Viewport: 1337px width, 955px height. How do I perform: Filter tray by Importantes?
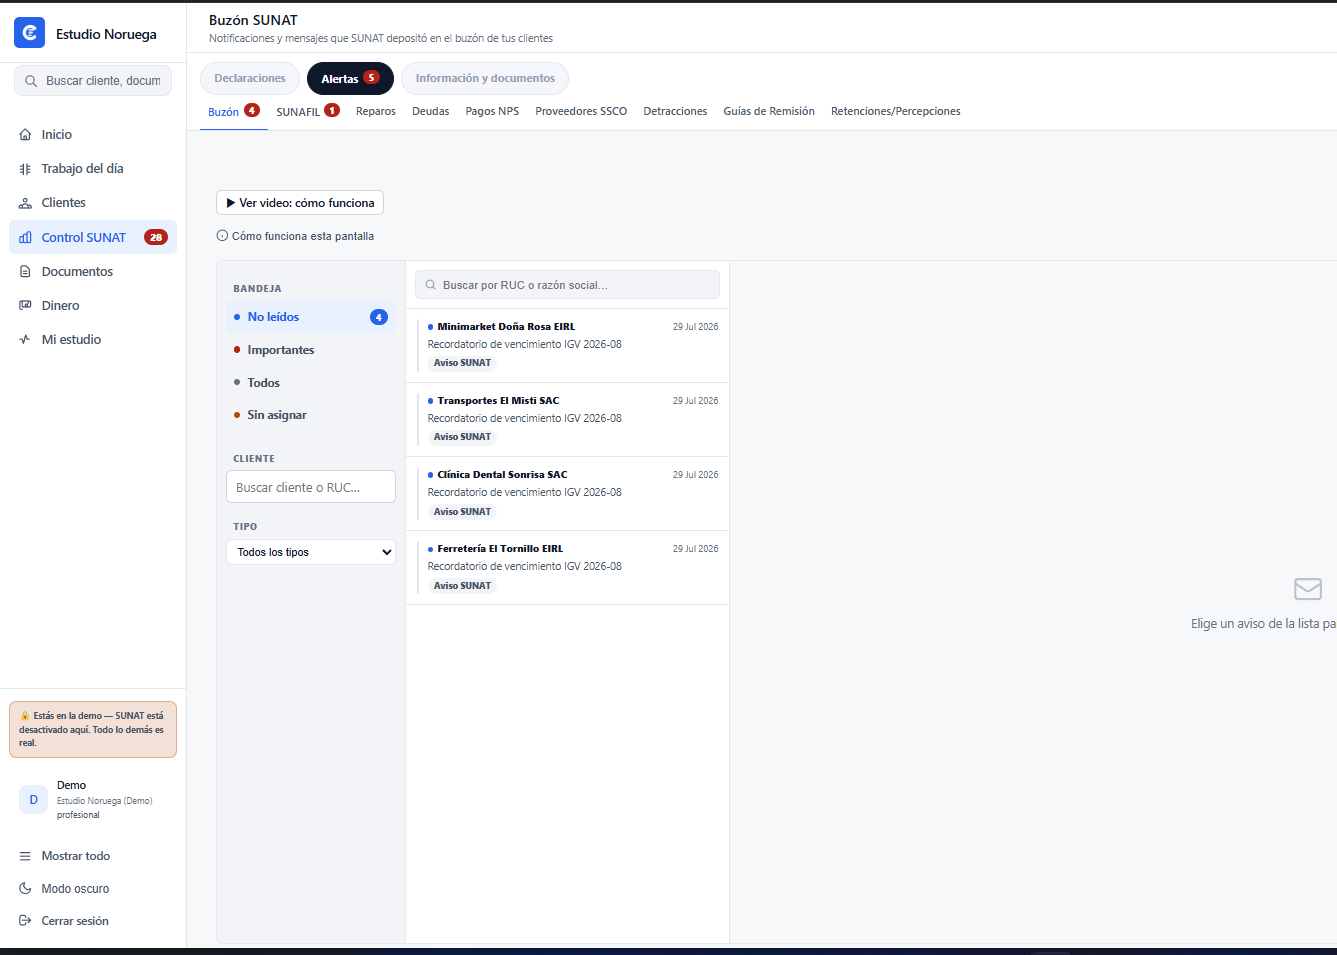tap(311, 350)
